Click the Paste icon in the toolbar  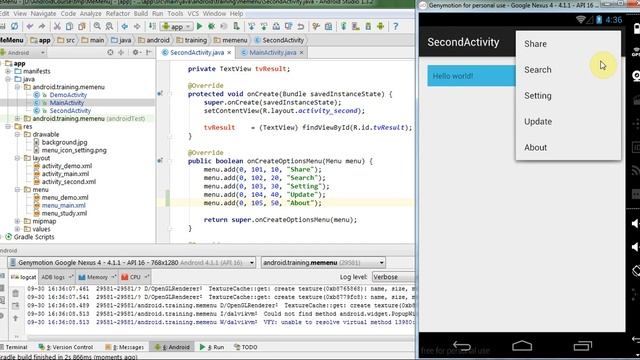click(82, 27)
